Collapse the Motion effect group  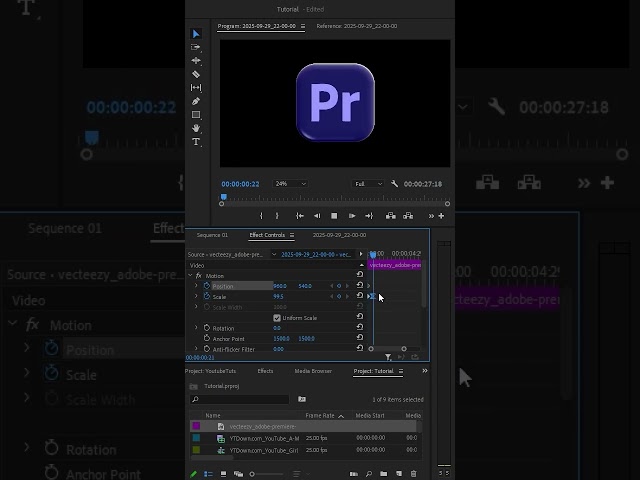[x=190, y=276]
